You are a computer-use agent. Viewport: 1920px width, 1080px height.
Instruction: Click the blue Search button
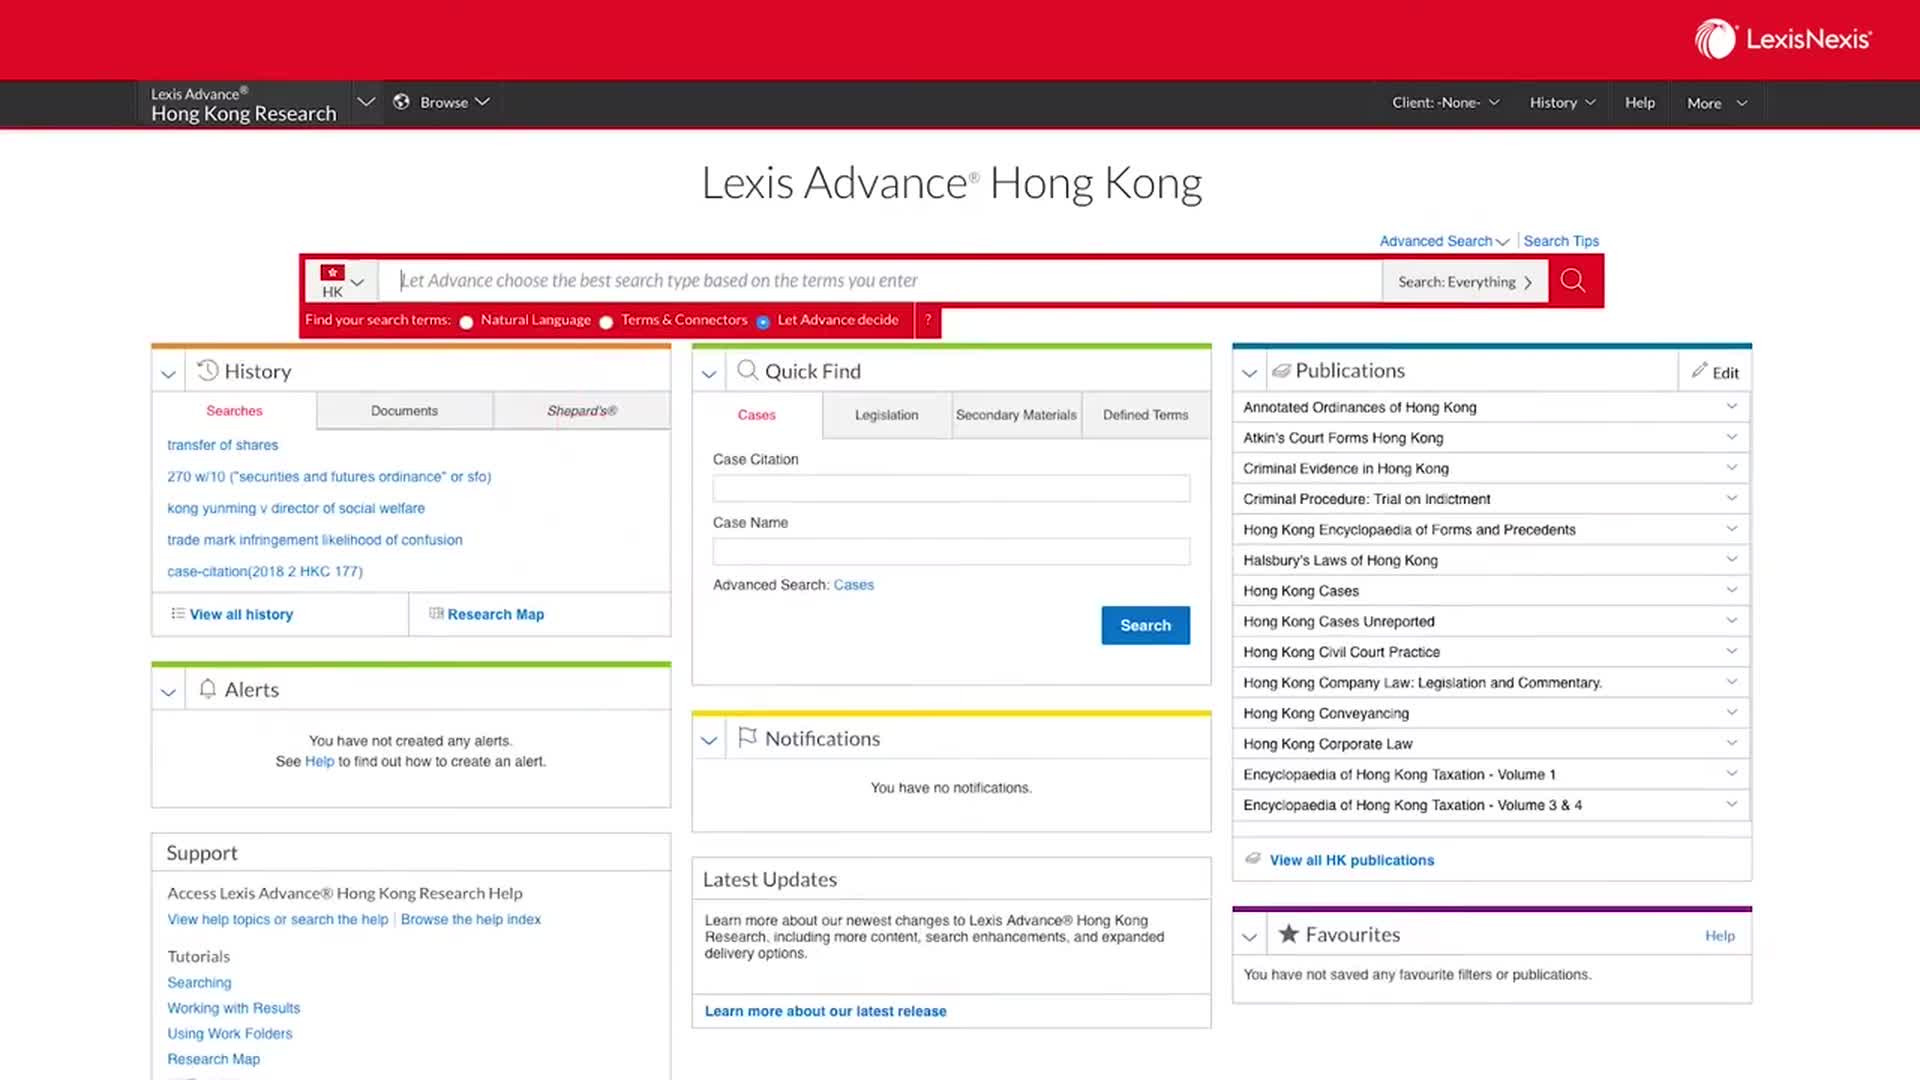coord(1146,625)
